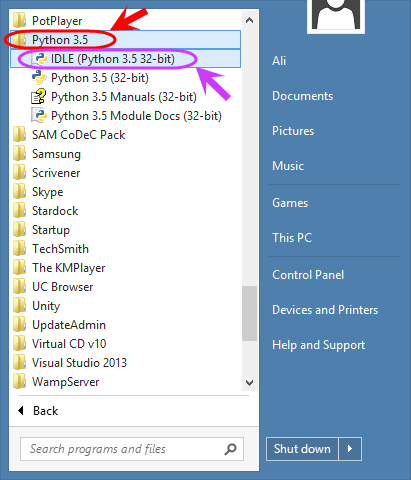Open Pictures from the Start menu
The width and height of the screenshot is (411, 480).
293,131
